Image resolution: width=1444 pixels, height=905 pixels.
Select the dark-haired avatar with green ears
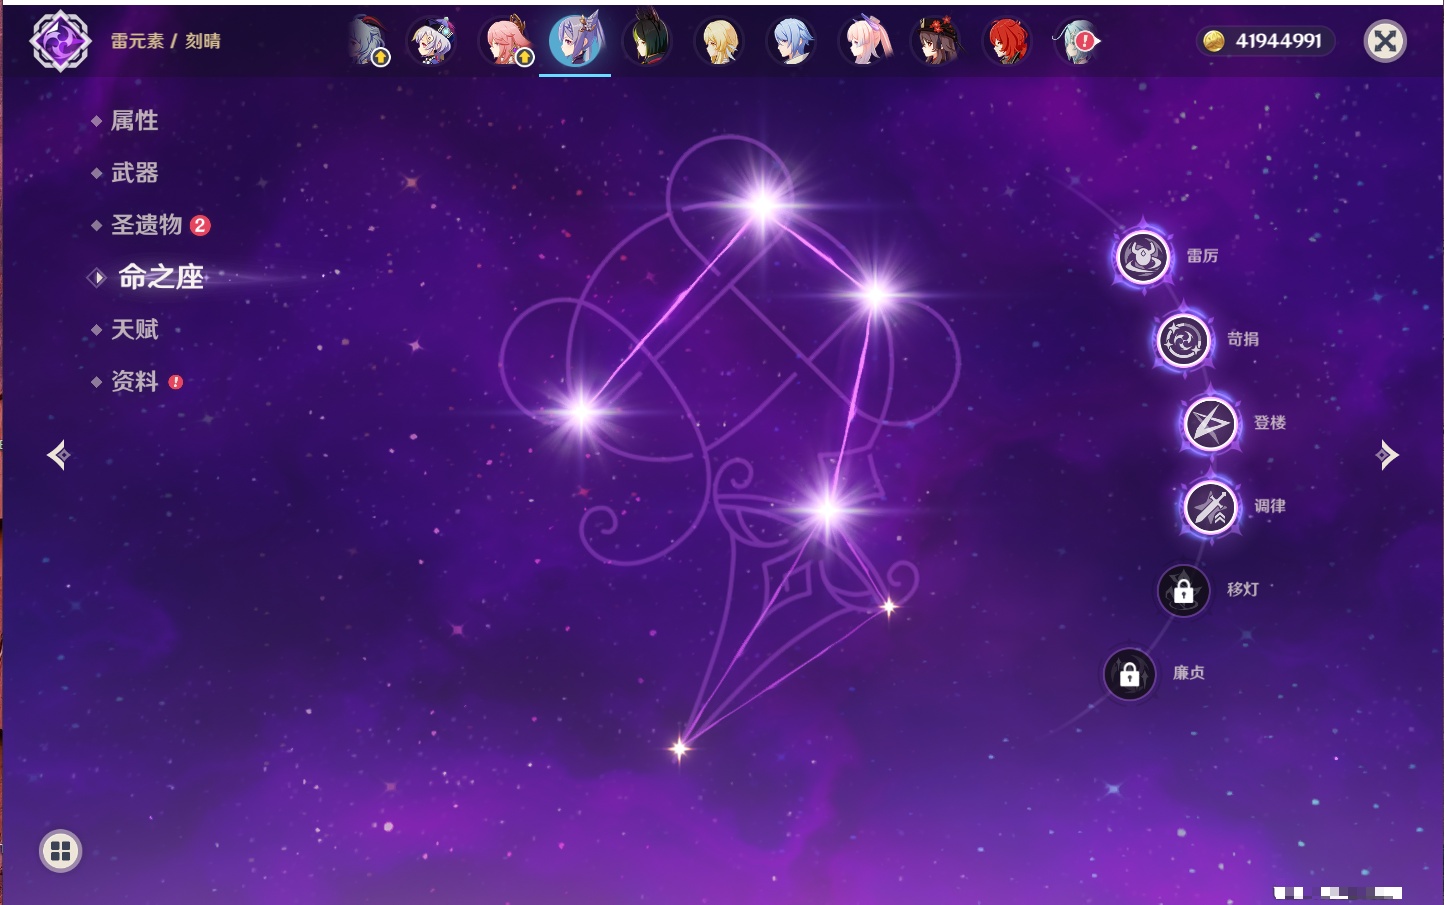pyautogui.click(x=648, y=42)
